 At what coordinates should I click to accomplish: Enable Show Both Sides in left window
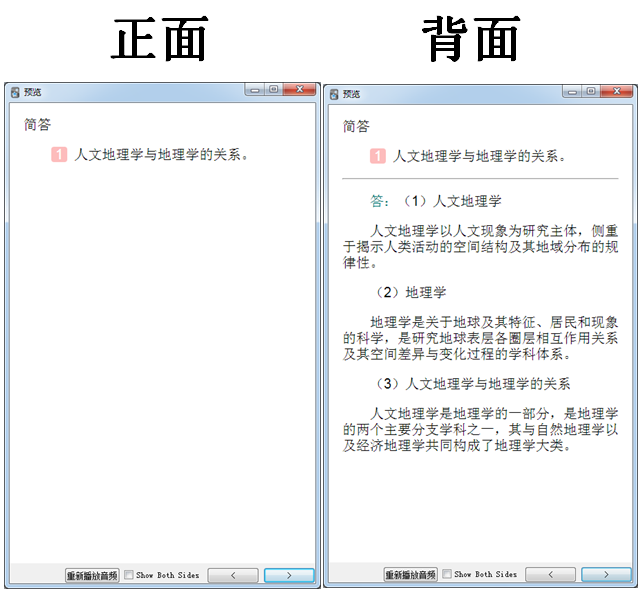129,575
